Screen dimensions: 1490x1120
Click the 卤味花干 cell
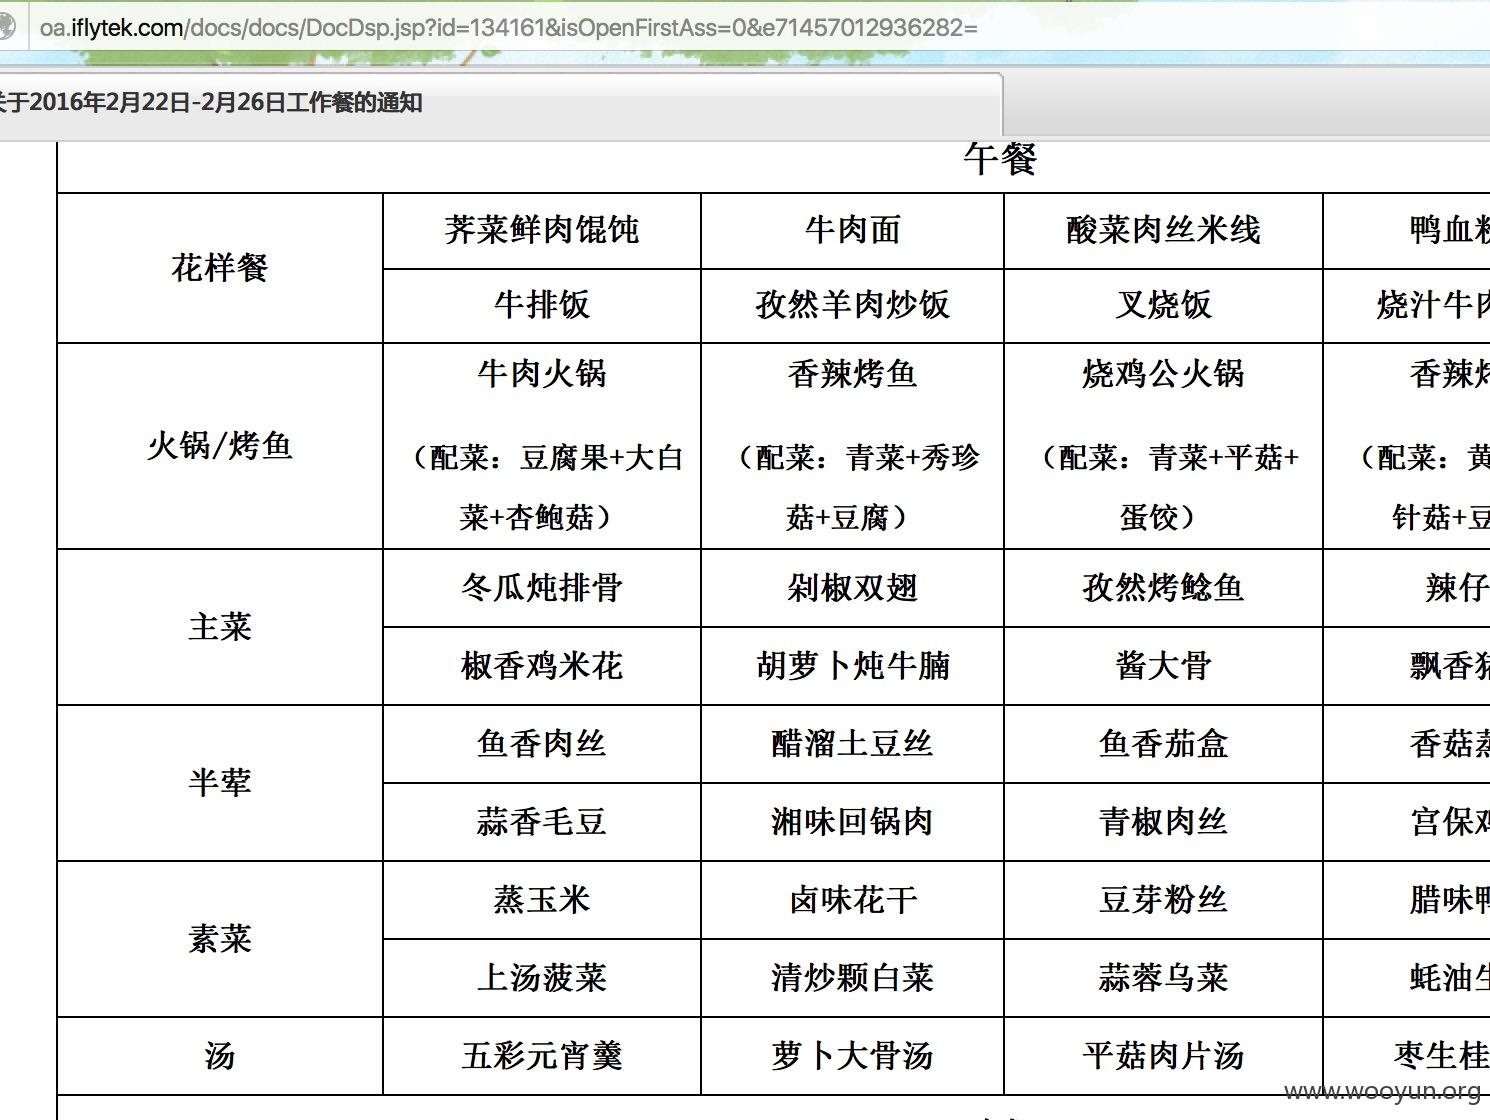pos(853,901)
